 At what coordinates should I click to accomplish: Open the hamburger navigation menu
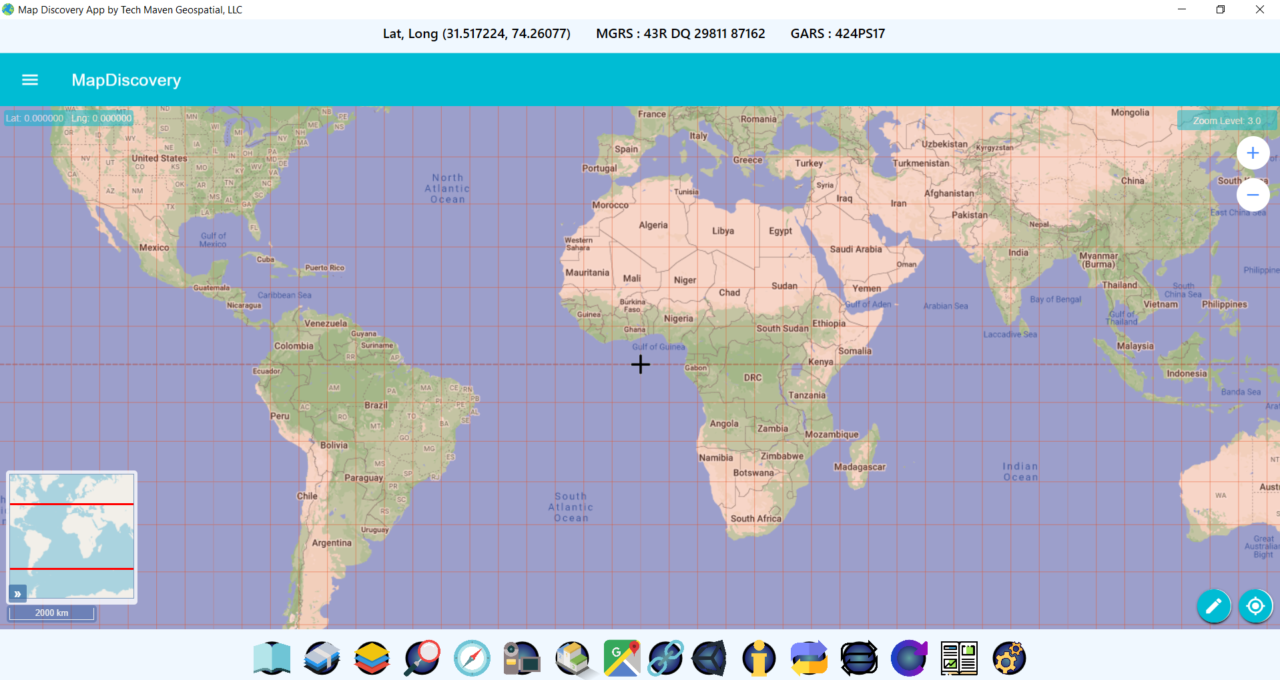point(29,80)
